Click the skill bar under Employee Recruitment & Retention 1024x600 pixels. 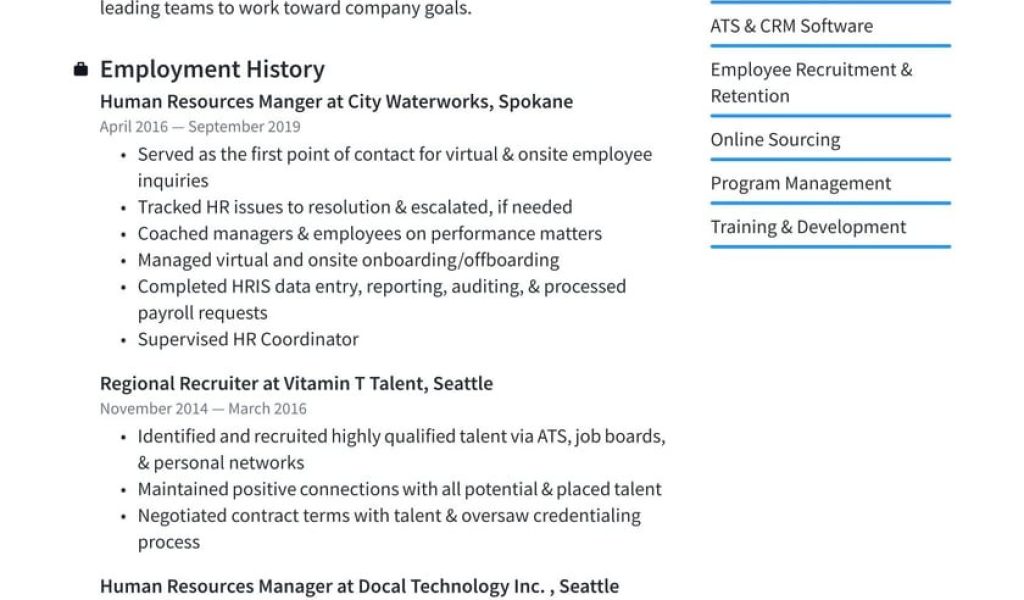830,116
